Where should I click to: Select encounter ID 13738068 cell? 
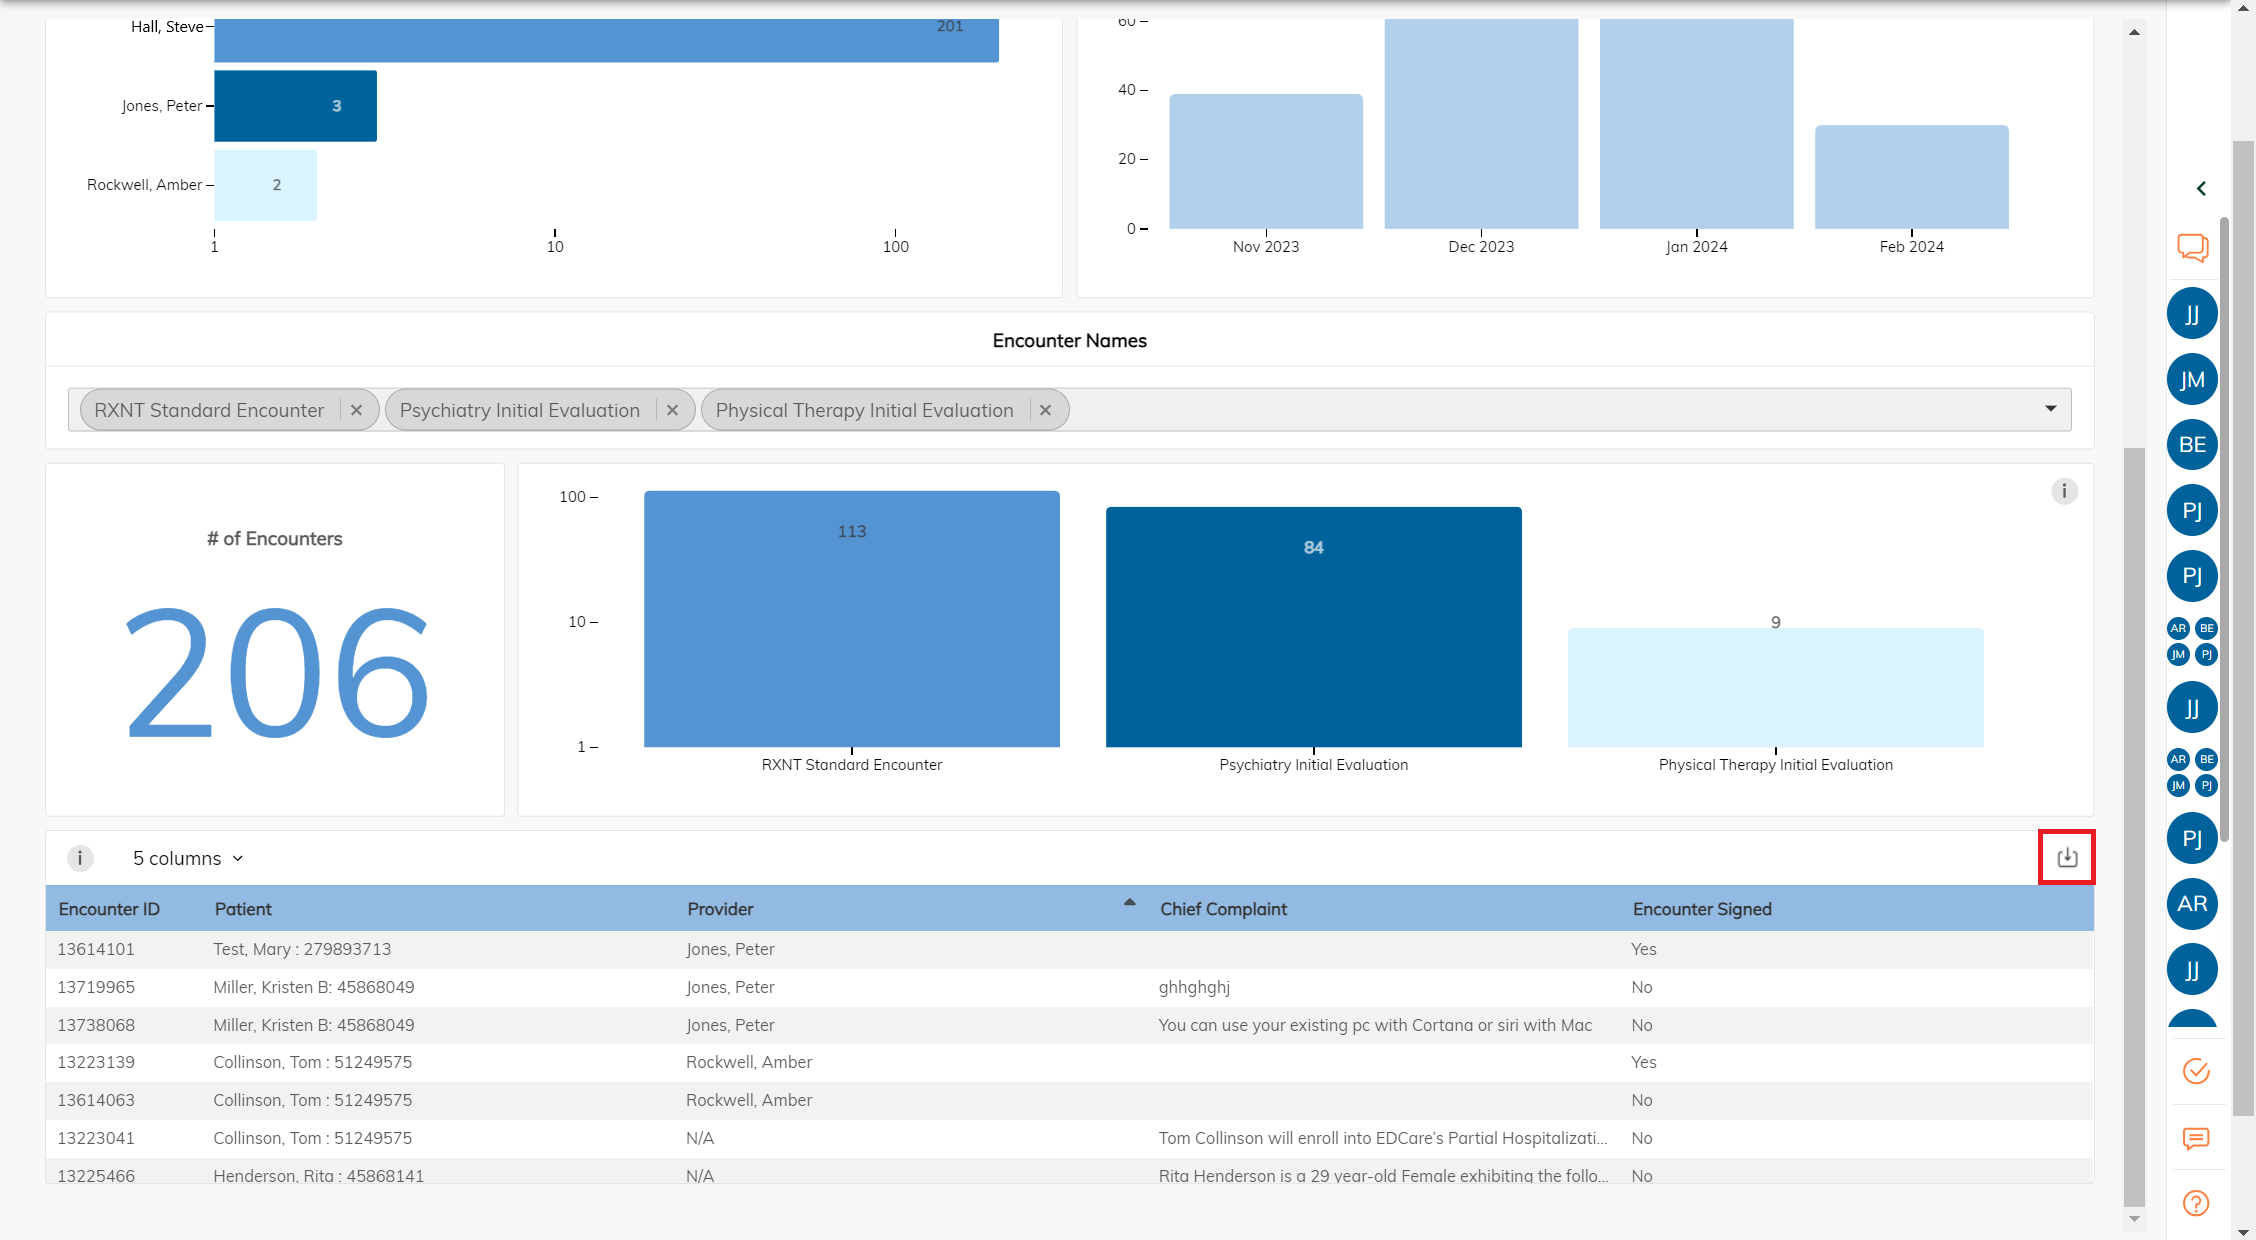(x=96, y=1025)
